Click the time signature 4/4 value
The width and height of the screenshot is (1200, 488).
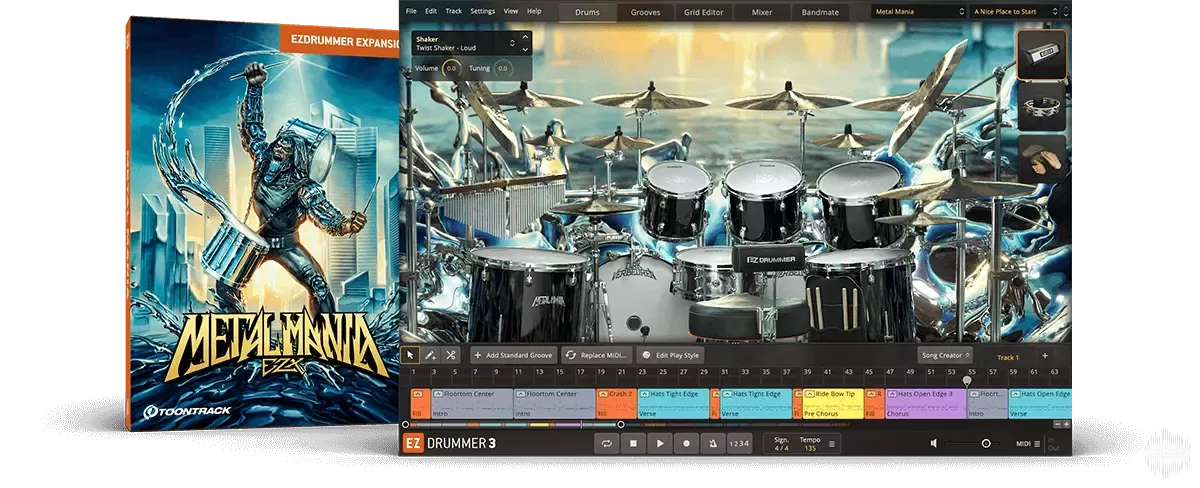781,448
